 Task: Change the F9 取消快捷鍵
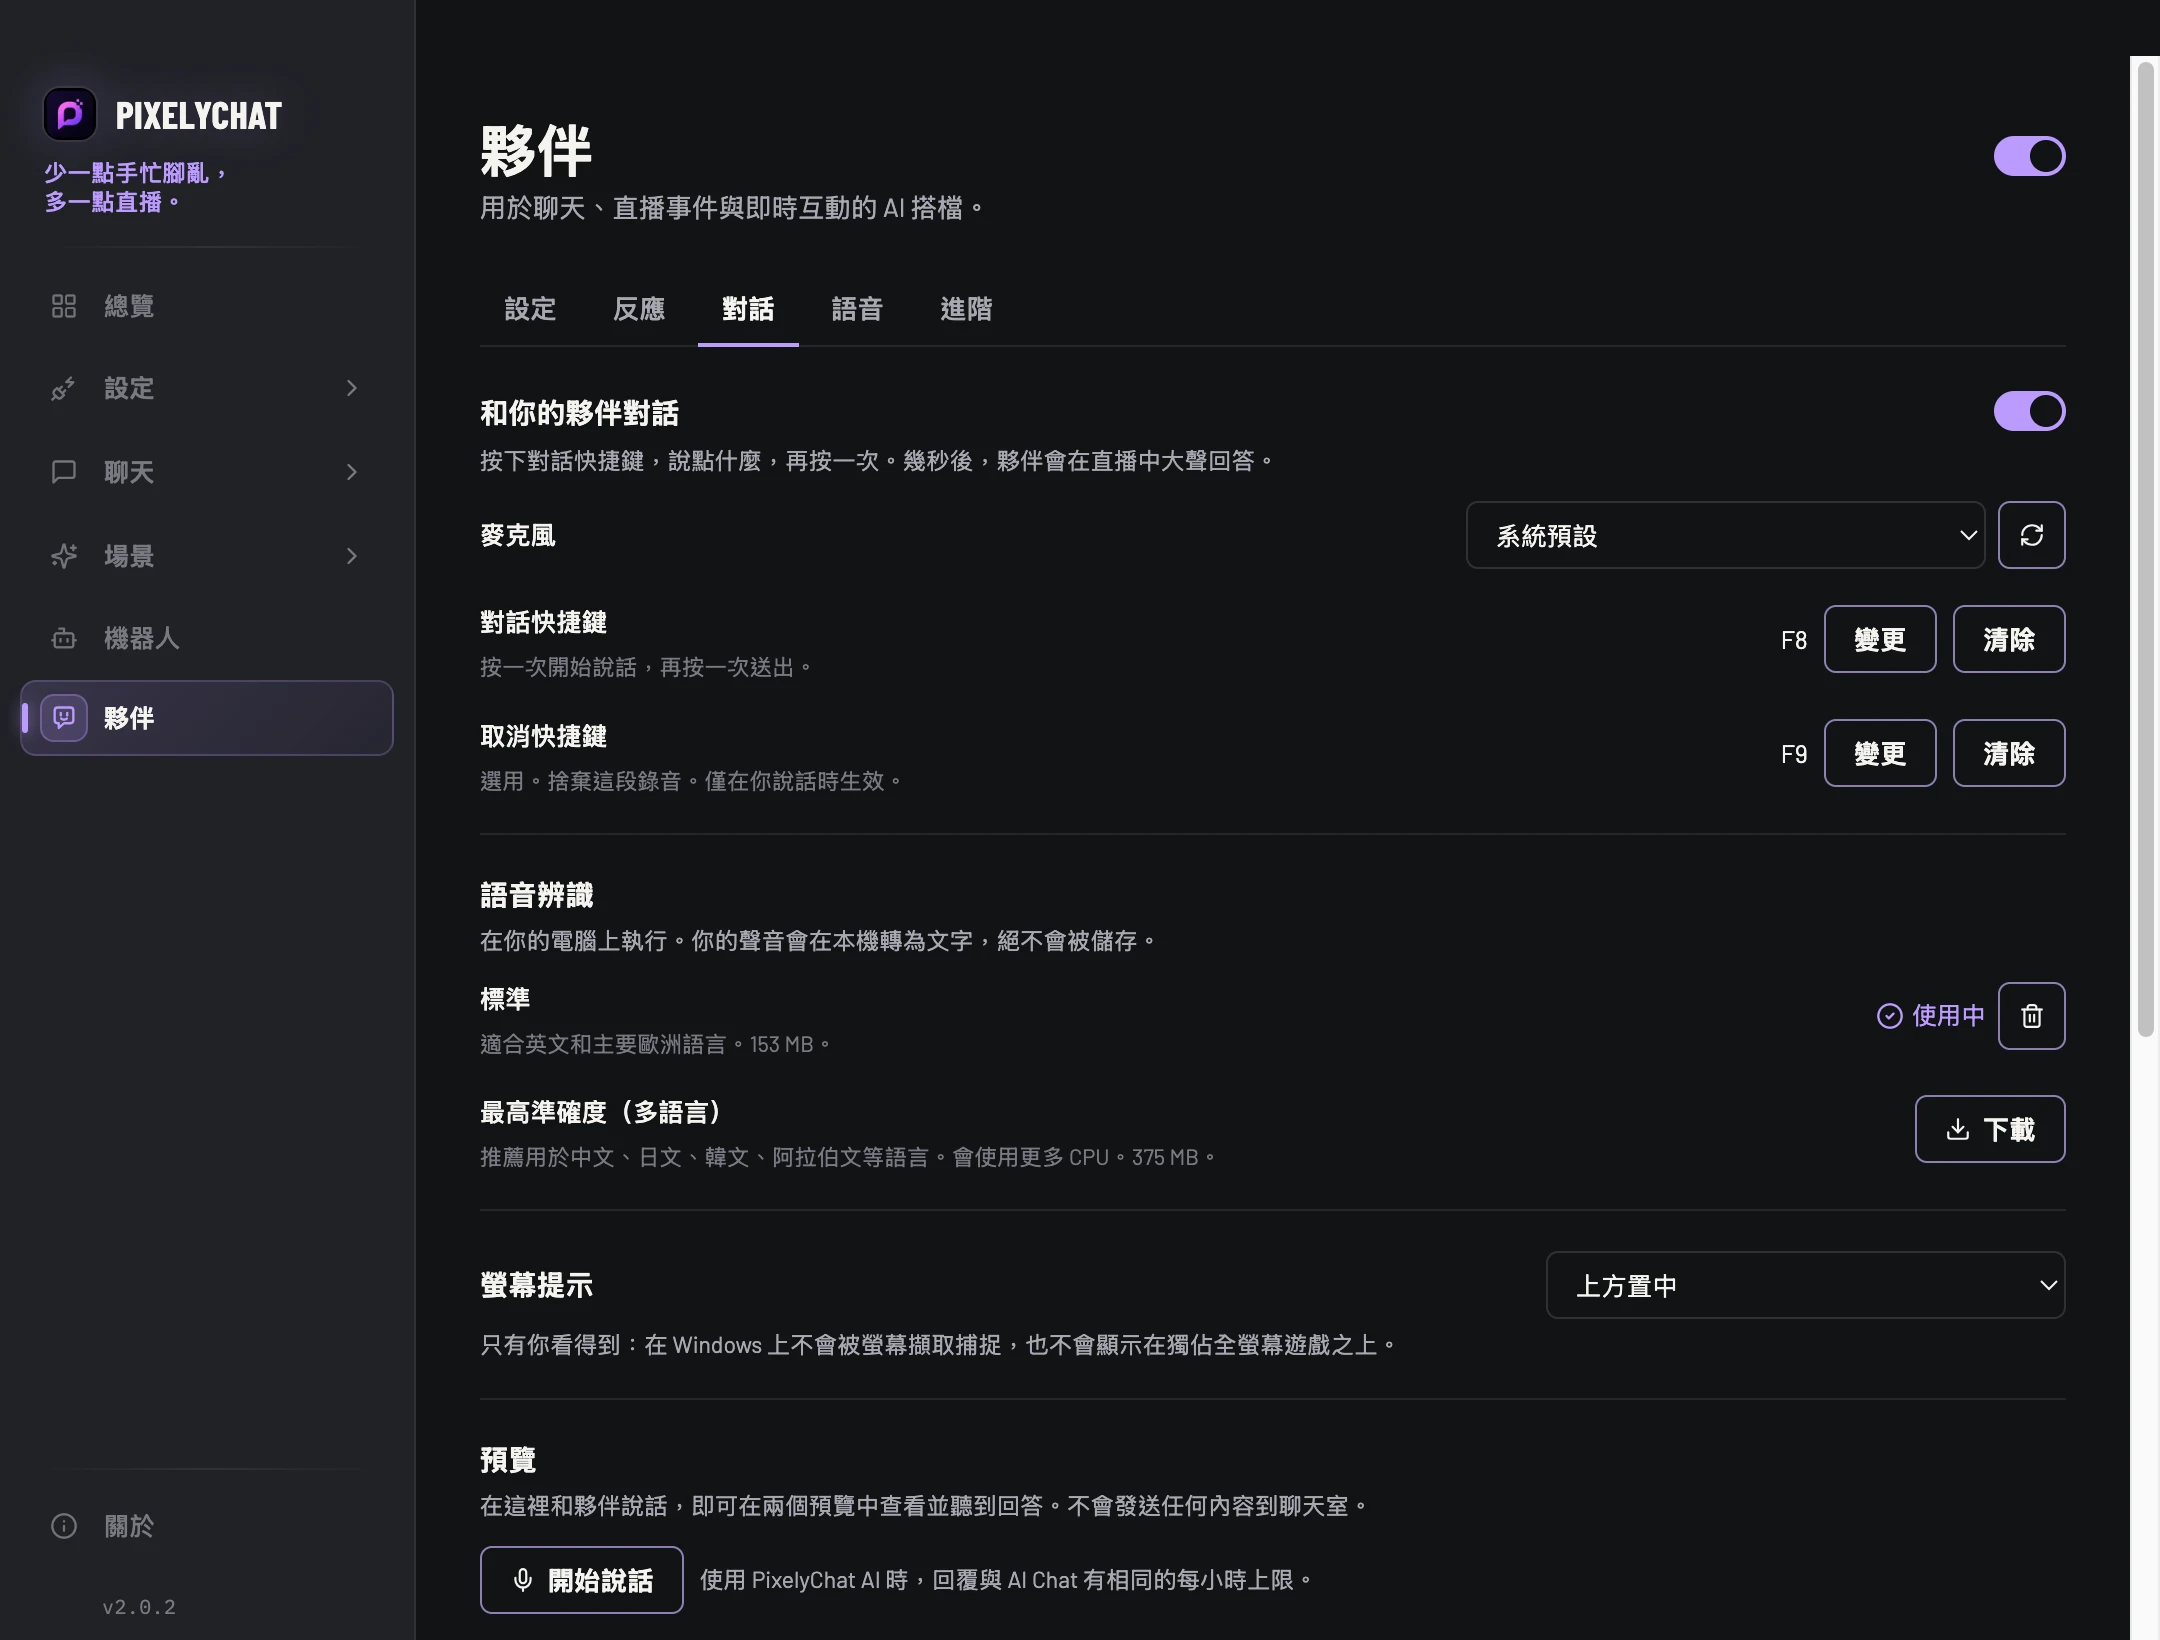[x=1880, y=753]
